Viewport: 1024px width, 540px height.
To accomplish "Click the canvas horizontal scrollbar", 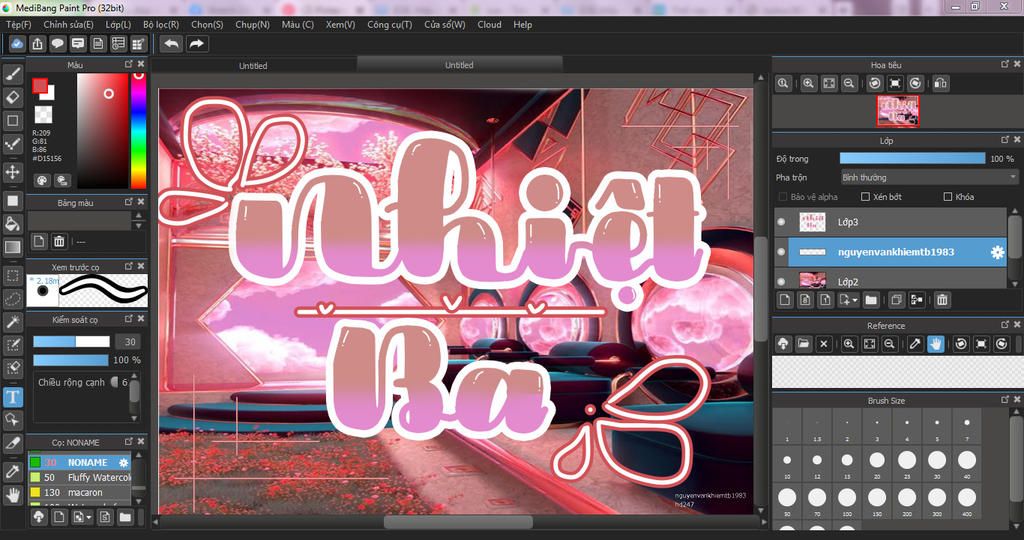I will click(458, 522).
